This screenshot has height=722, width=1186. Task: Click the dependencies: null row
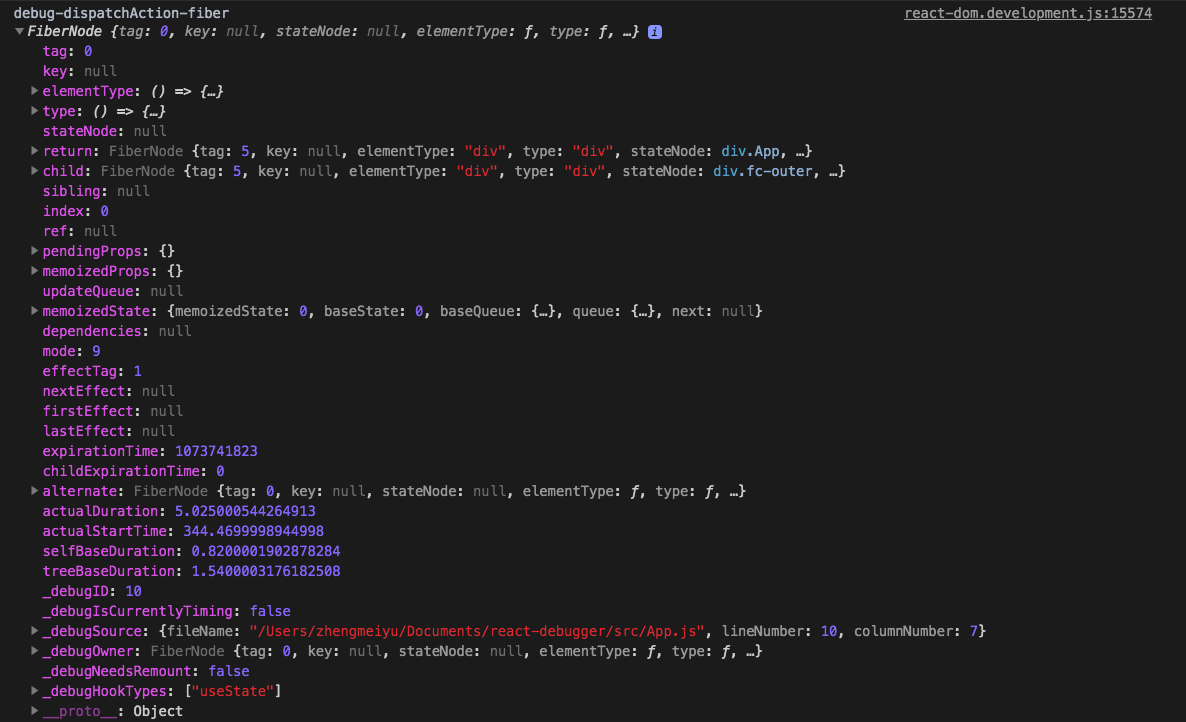point(116,331)
